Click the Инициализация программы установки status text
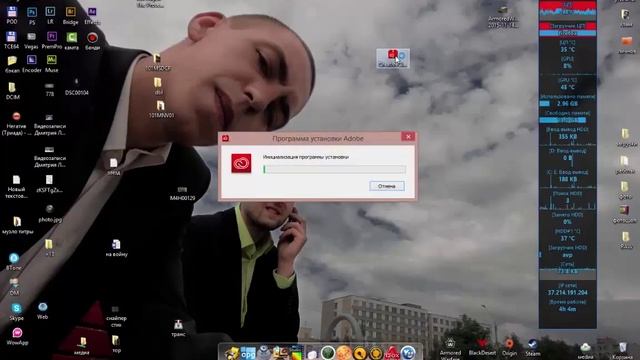 (306, 157)
